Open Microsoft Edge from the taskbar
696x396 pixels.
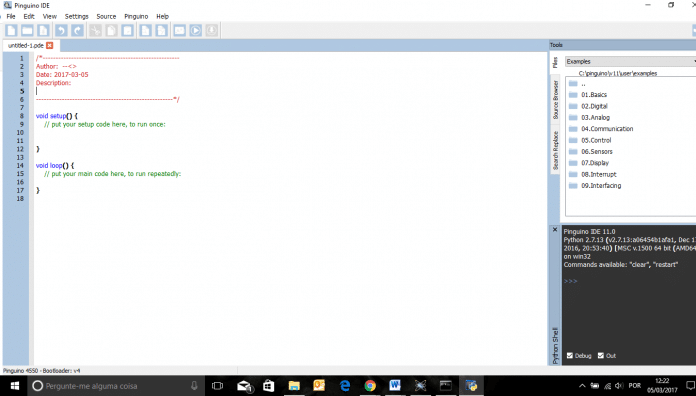(x=345, y=386)
